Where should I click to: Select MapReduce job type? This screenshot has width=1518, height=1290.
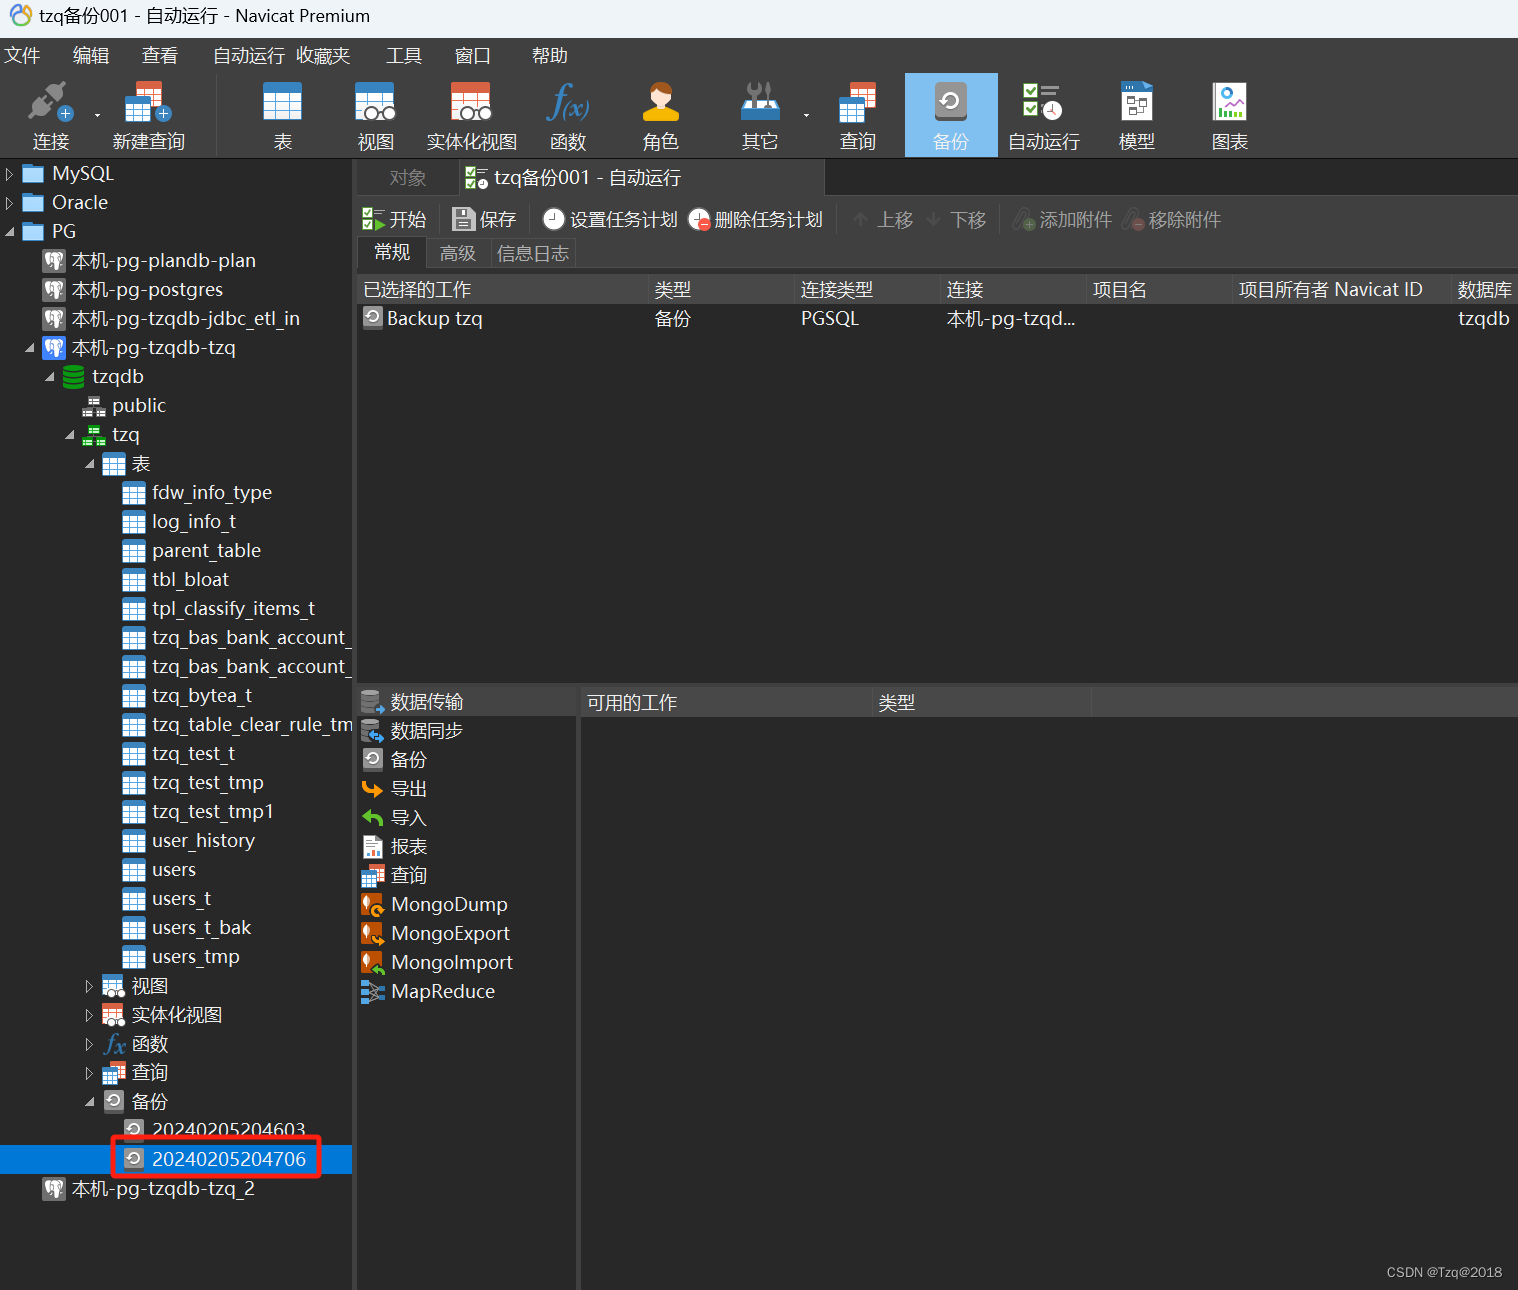click(428, 992)
